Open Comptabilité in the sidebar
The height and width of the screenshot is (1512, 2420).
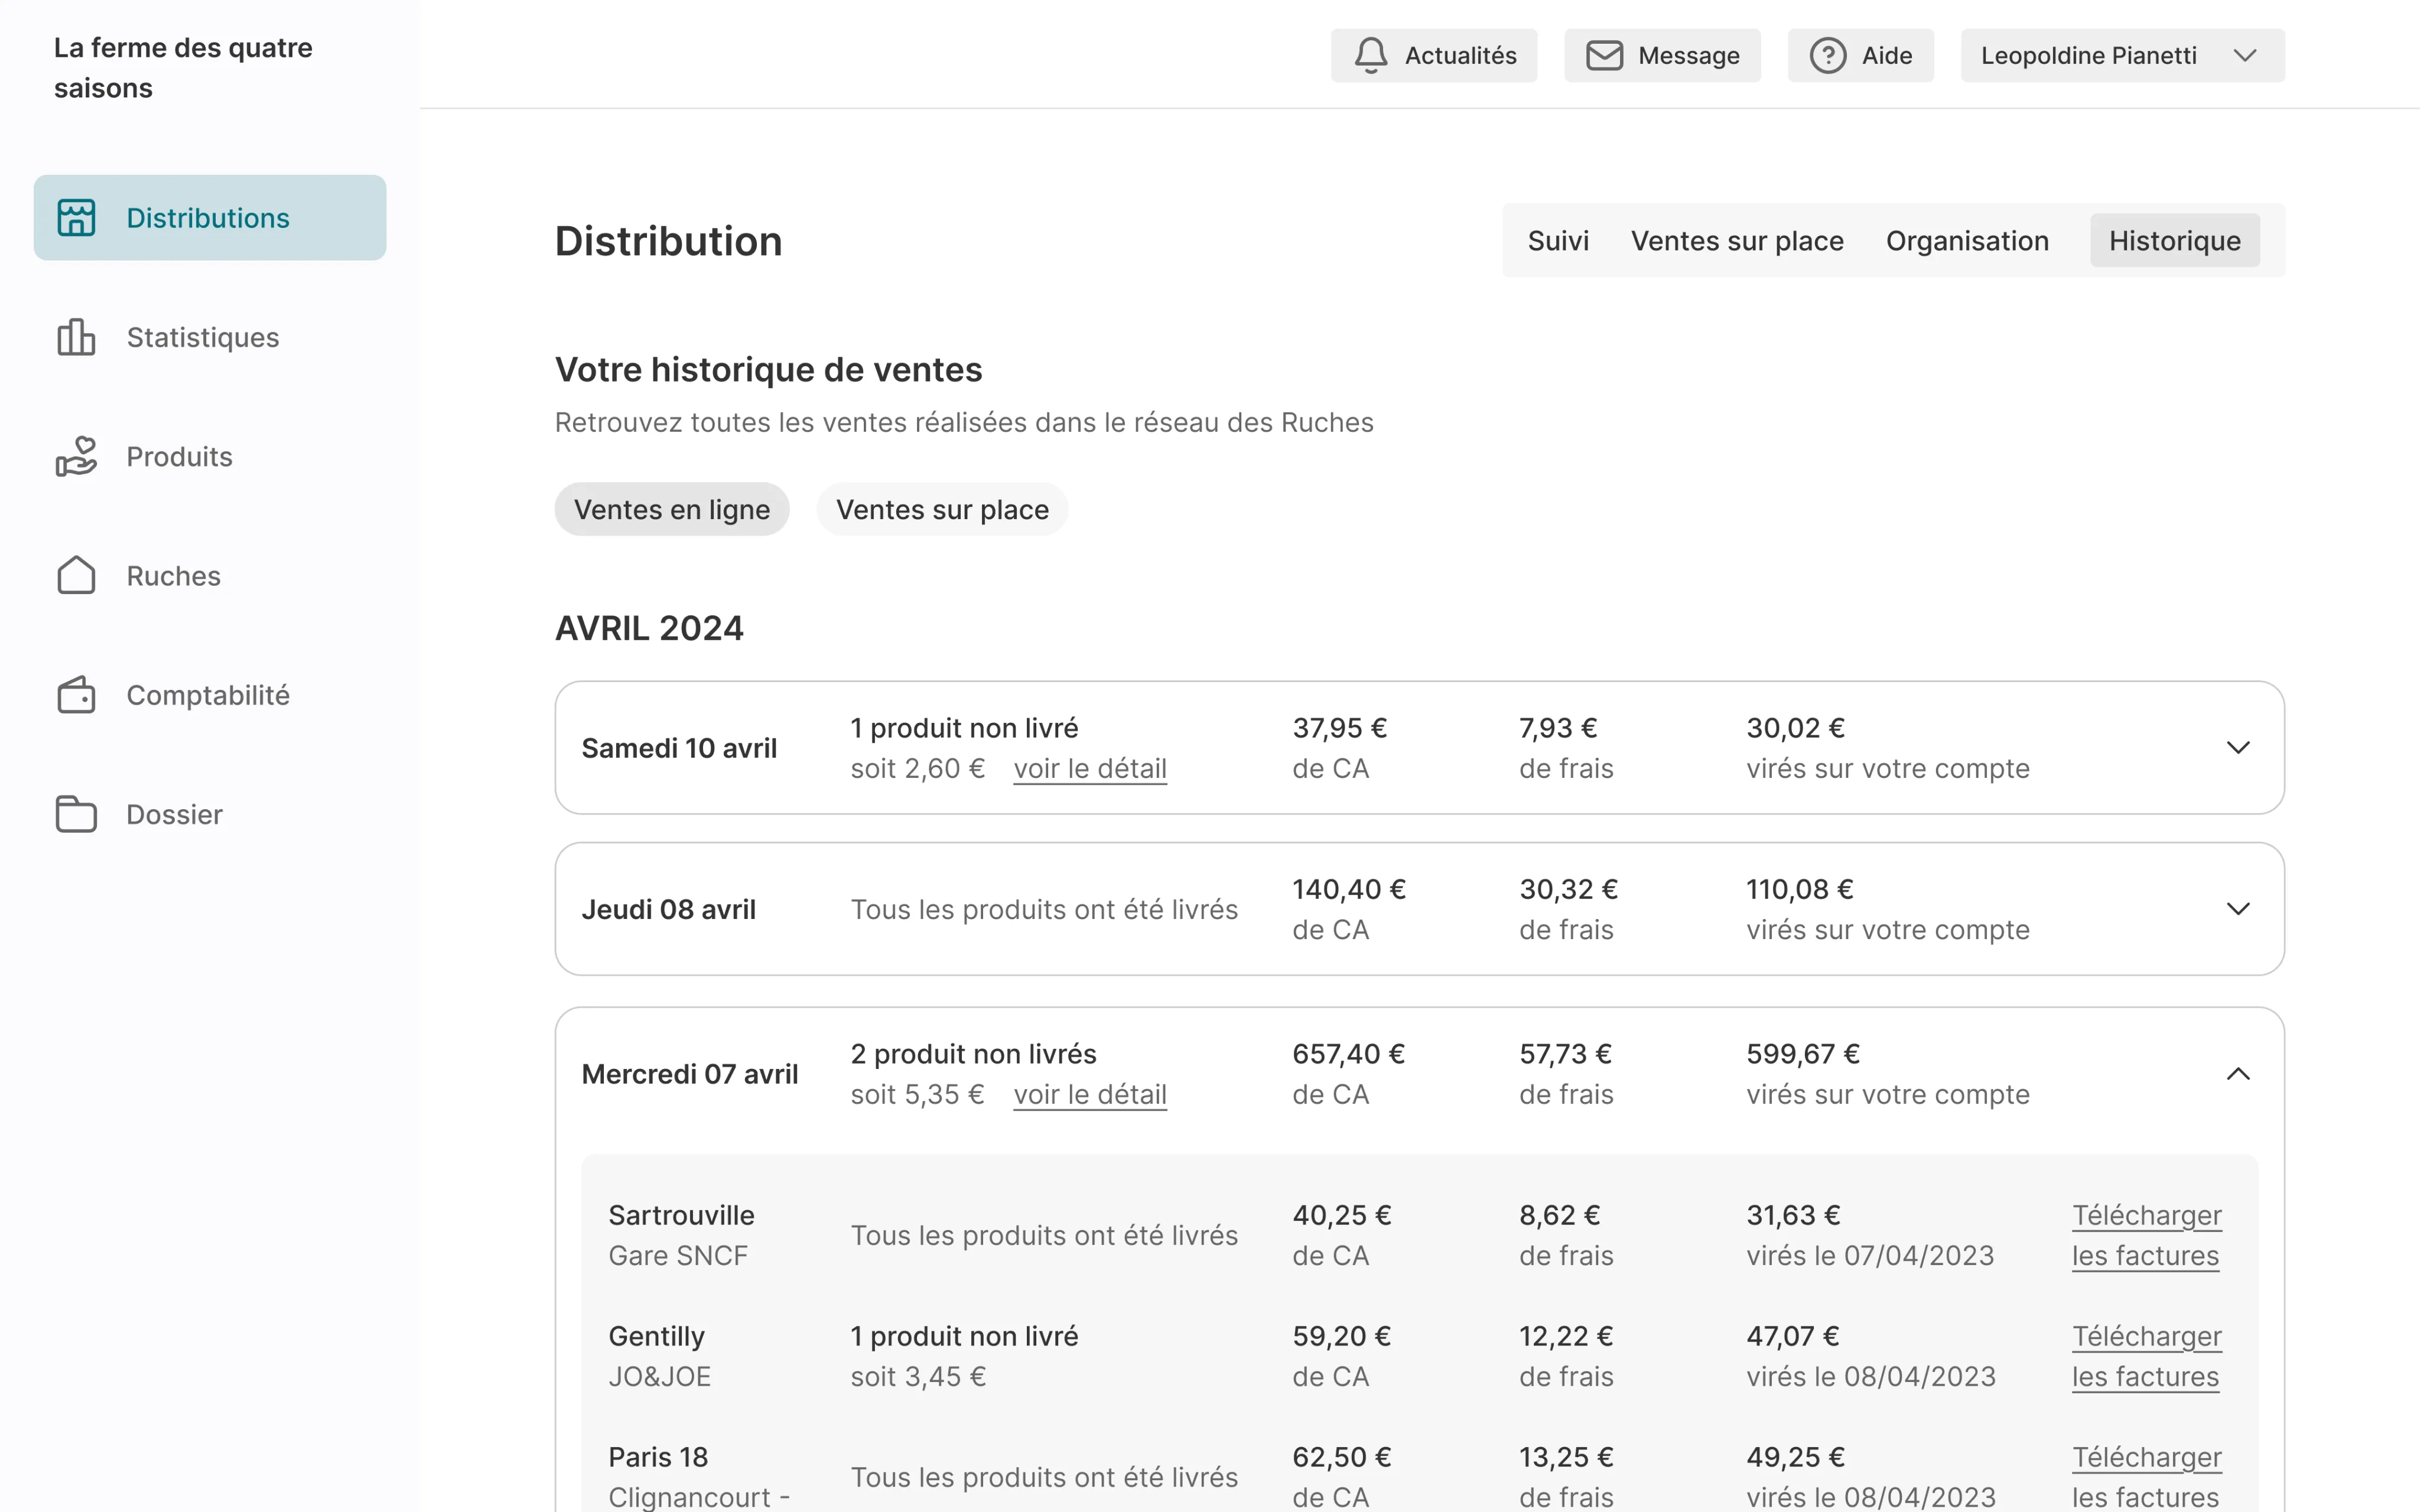210,695
